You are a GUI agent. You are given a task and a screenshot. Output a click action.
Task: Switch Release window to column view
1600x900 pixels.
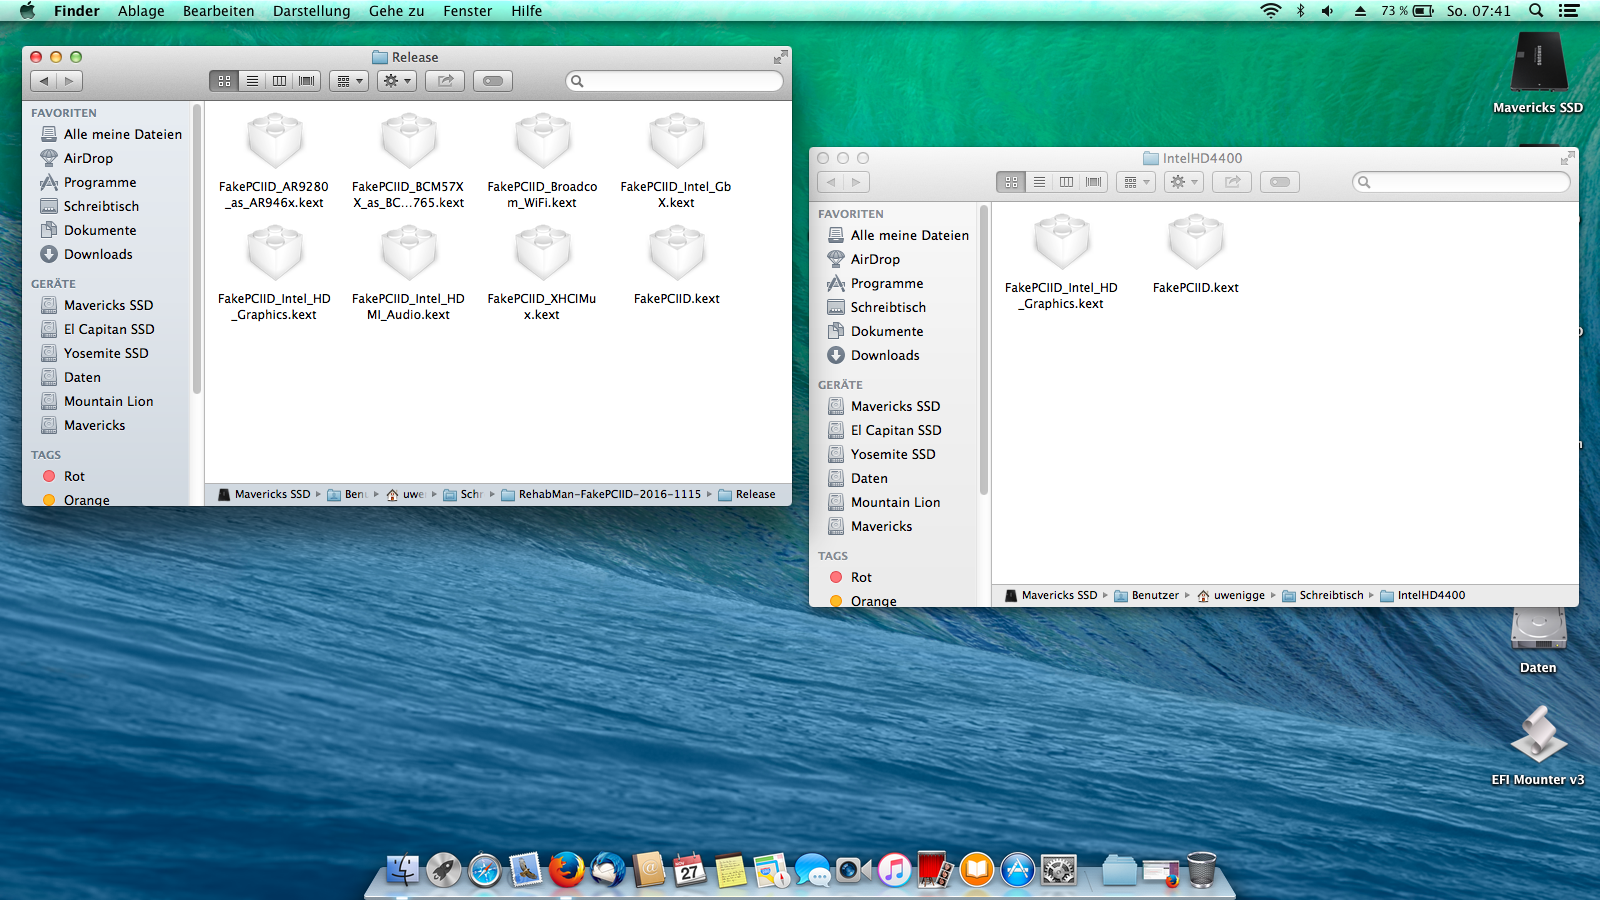[280, 81]
